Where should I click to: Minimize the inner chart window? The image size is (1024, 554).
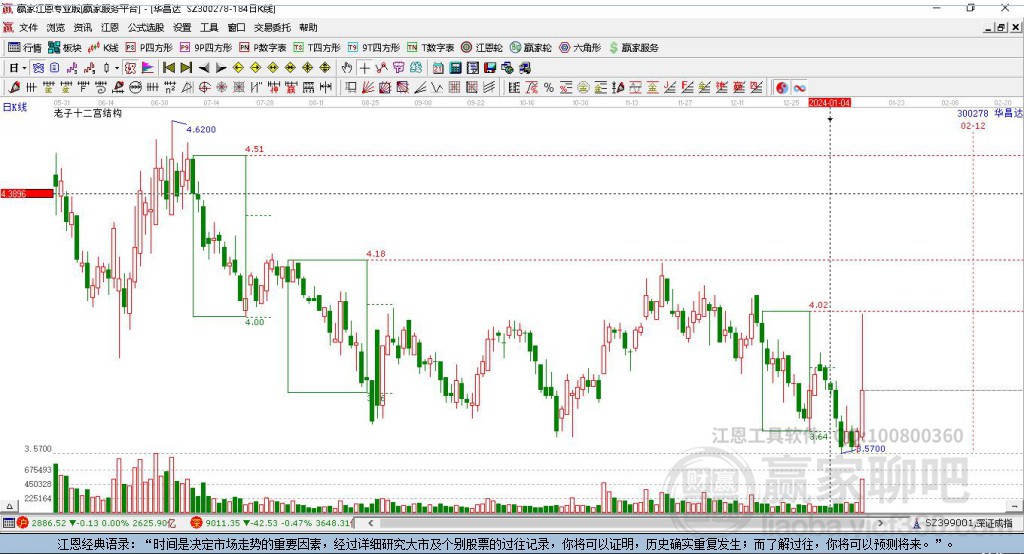(988, 27)
